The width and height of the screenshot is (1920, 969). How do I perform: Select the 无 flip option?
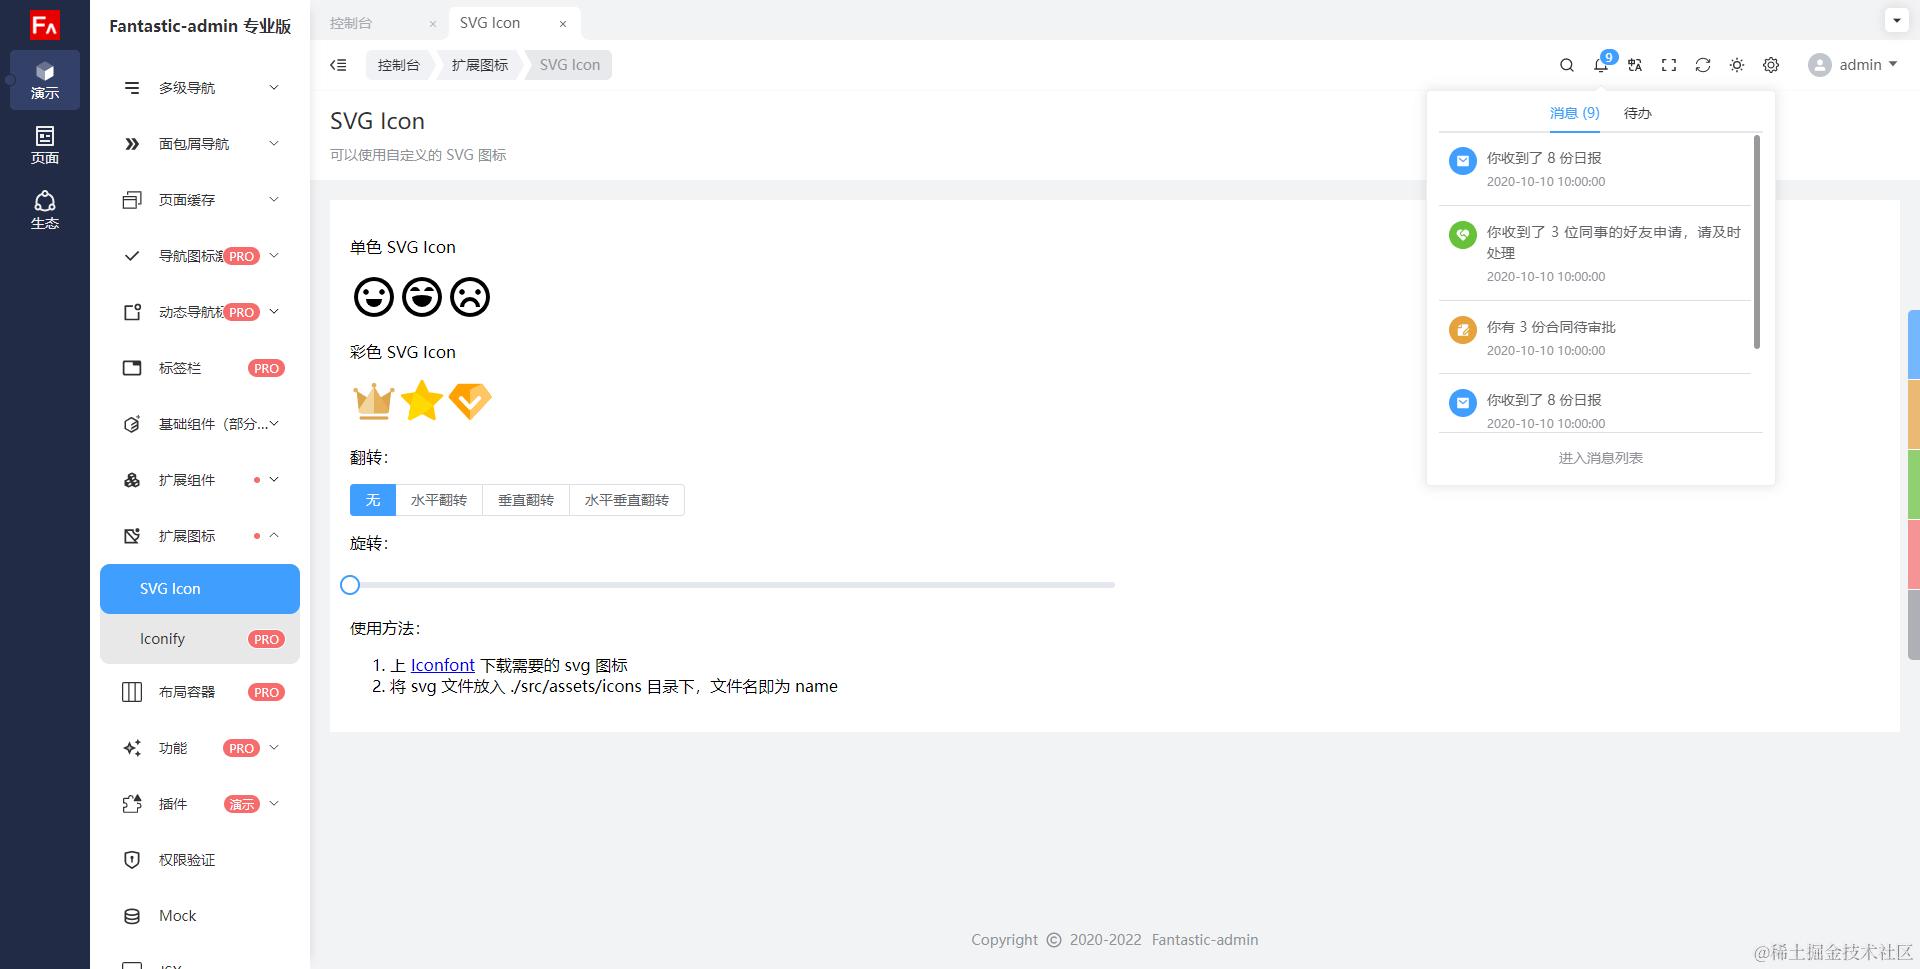(x=373, y=500)
